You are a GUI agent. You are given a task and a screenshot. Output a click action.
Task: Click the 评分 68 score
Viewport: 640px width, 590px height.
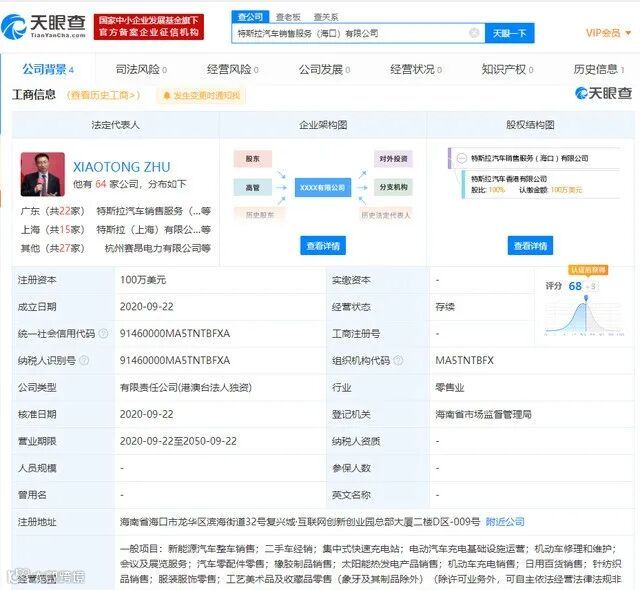[575, 286]
